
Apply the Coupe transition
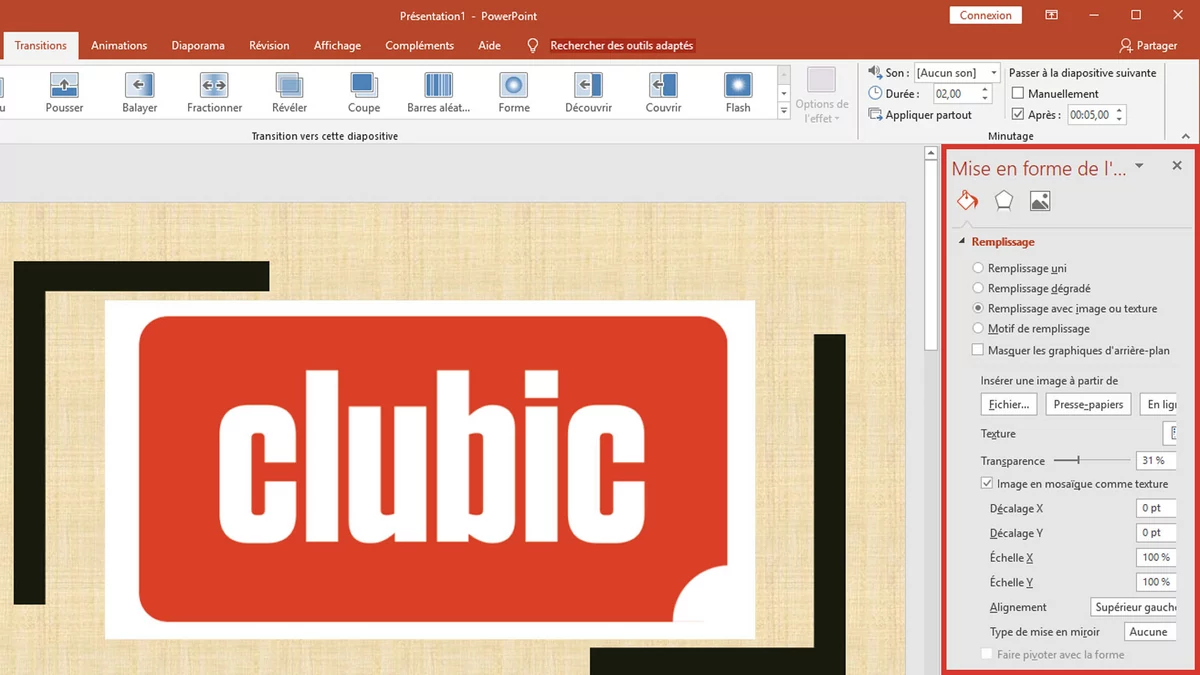(363, 93)
